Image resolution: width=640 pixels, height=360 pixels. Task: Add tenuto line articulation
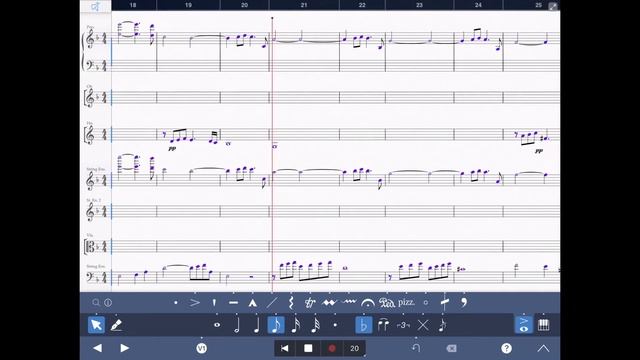233,303
